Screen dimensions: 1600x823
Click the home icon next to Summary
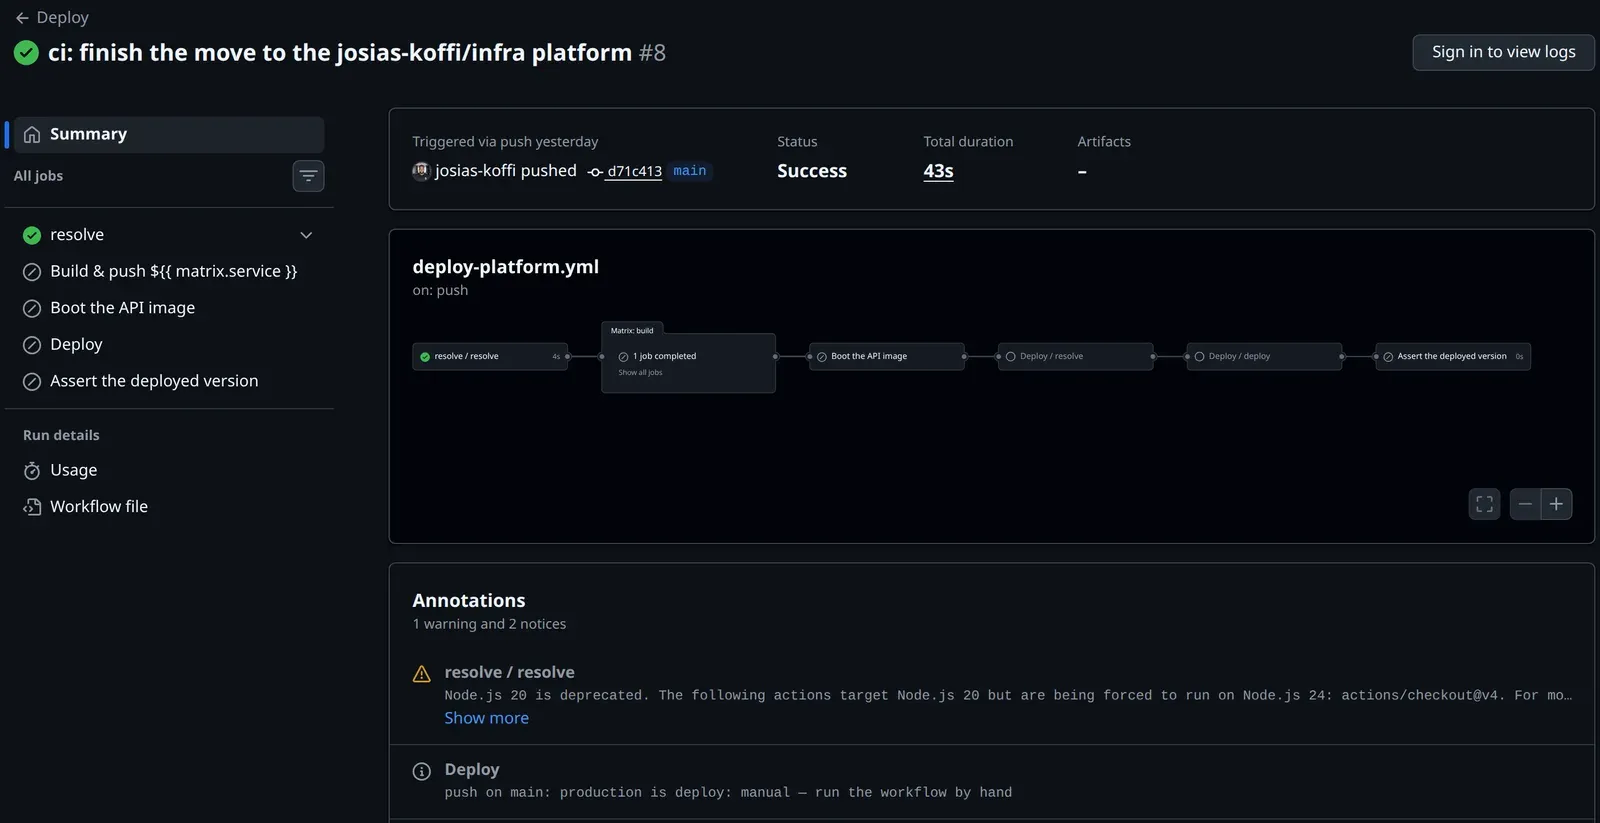coord(32,134)
